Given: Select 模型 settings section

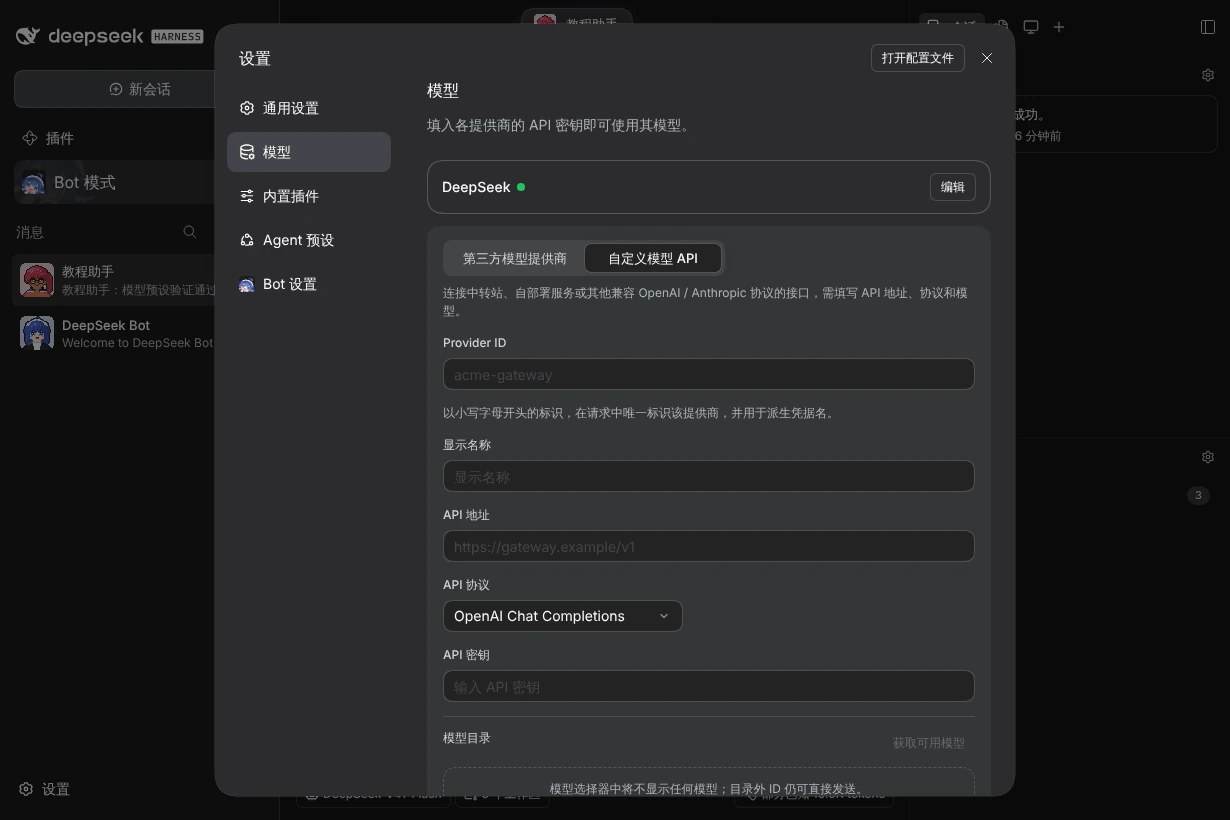Looking at the screenshot, I should point(308,152).
